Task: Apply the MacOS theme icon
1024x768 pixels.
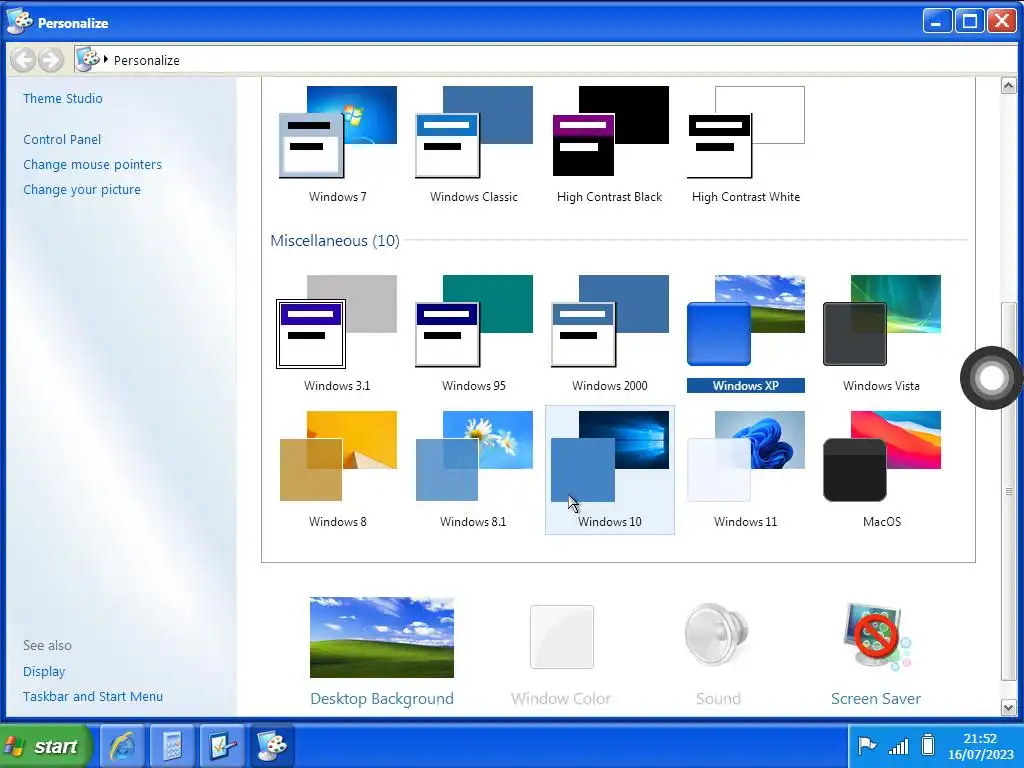Action: click(x=882, y=456)
